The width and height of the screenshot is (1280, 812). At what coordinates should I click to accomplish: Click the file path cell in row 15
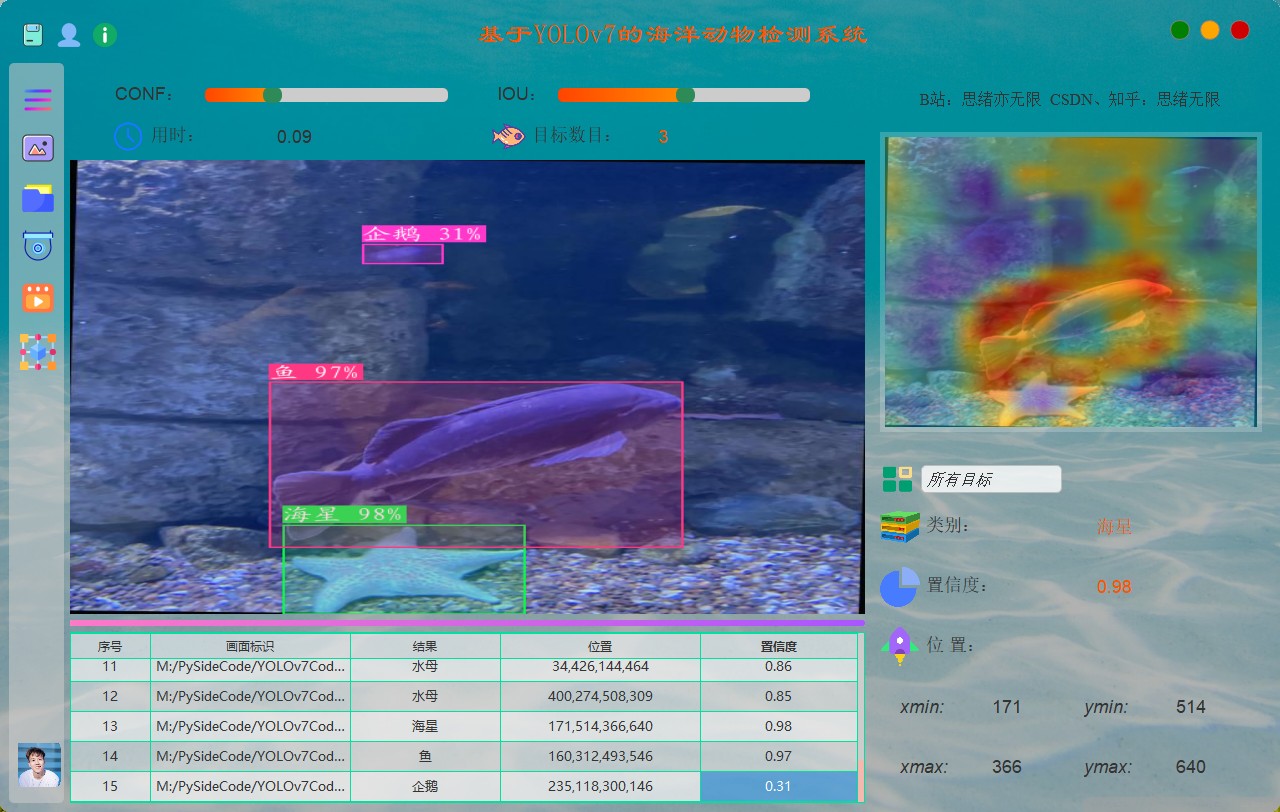(x=250, y=786)
